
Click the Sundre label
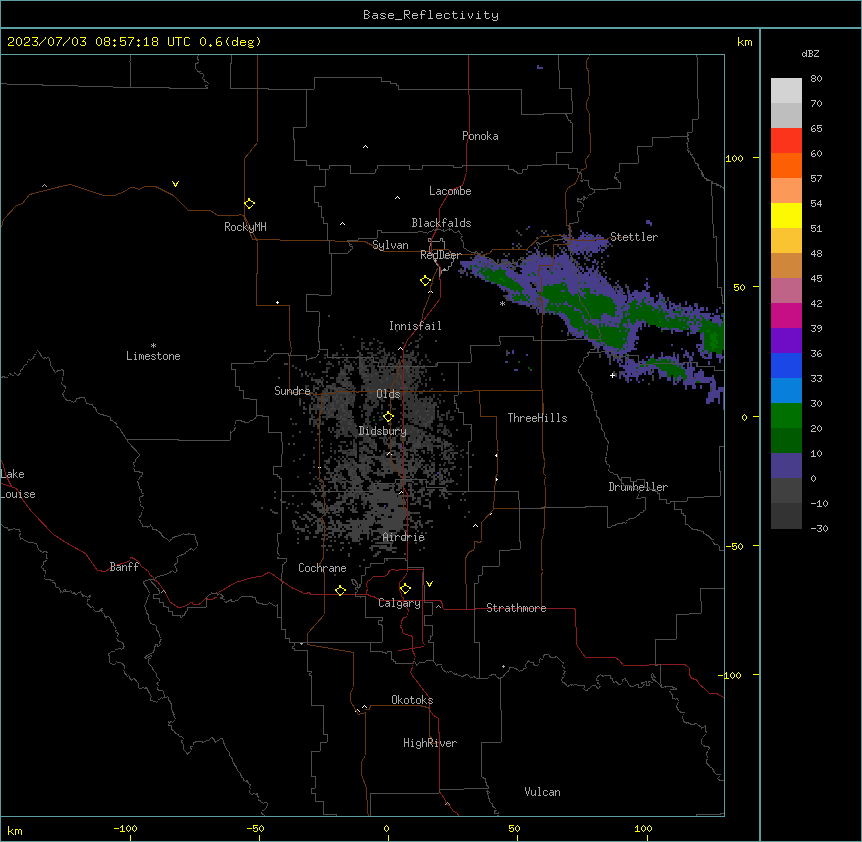pos(292,391)
